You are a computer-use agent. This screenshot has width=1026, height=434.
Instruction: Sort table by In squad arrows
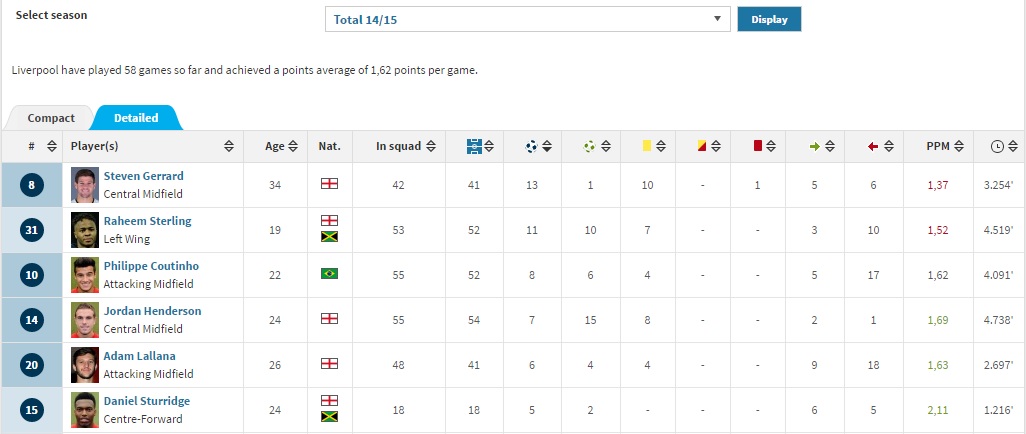pos(431,147)
